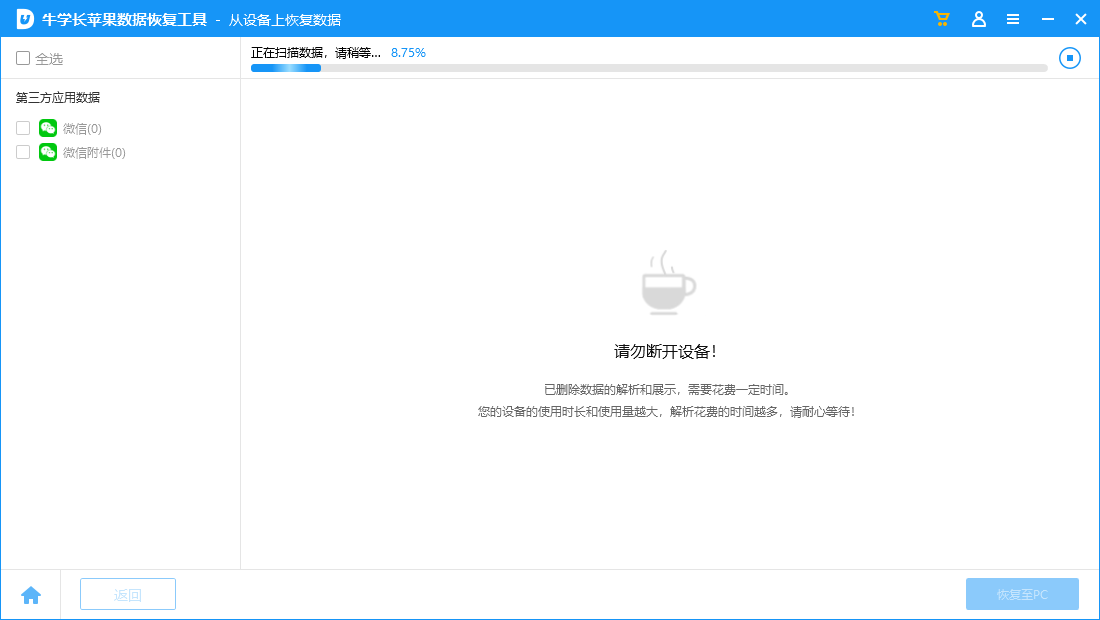Viewport: 1100px width, 620px height.
Task: Enable the 微信附件(0) checkbox
Action: click(x=22, y=152)
